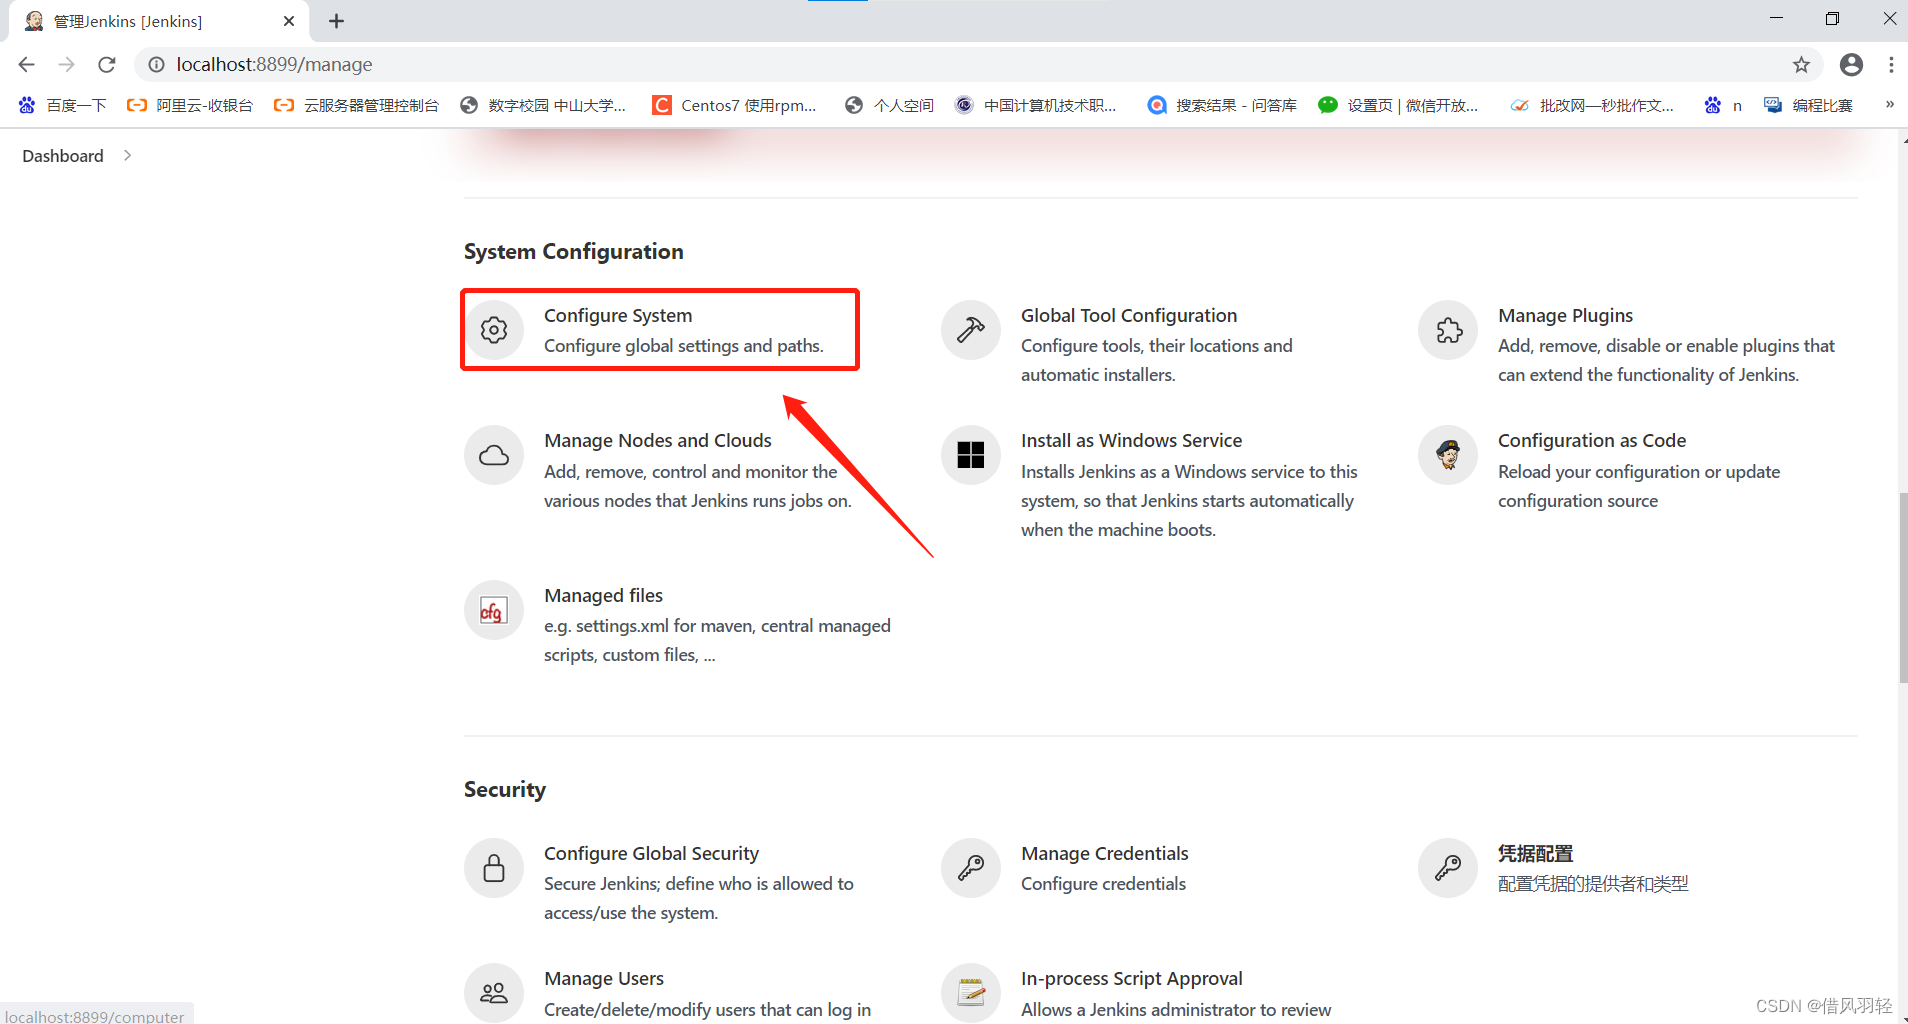The image size is (1908, 1024).
Task: Open Install as Windows Service link
Action: click(x=1131, y=441)
